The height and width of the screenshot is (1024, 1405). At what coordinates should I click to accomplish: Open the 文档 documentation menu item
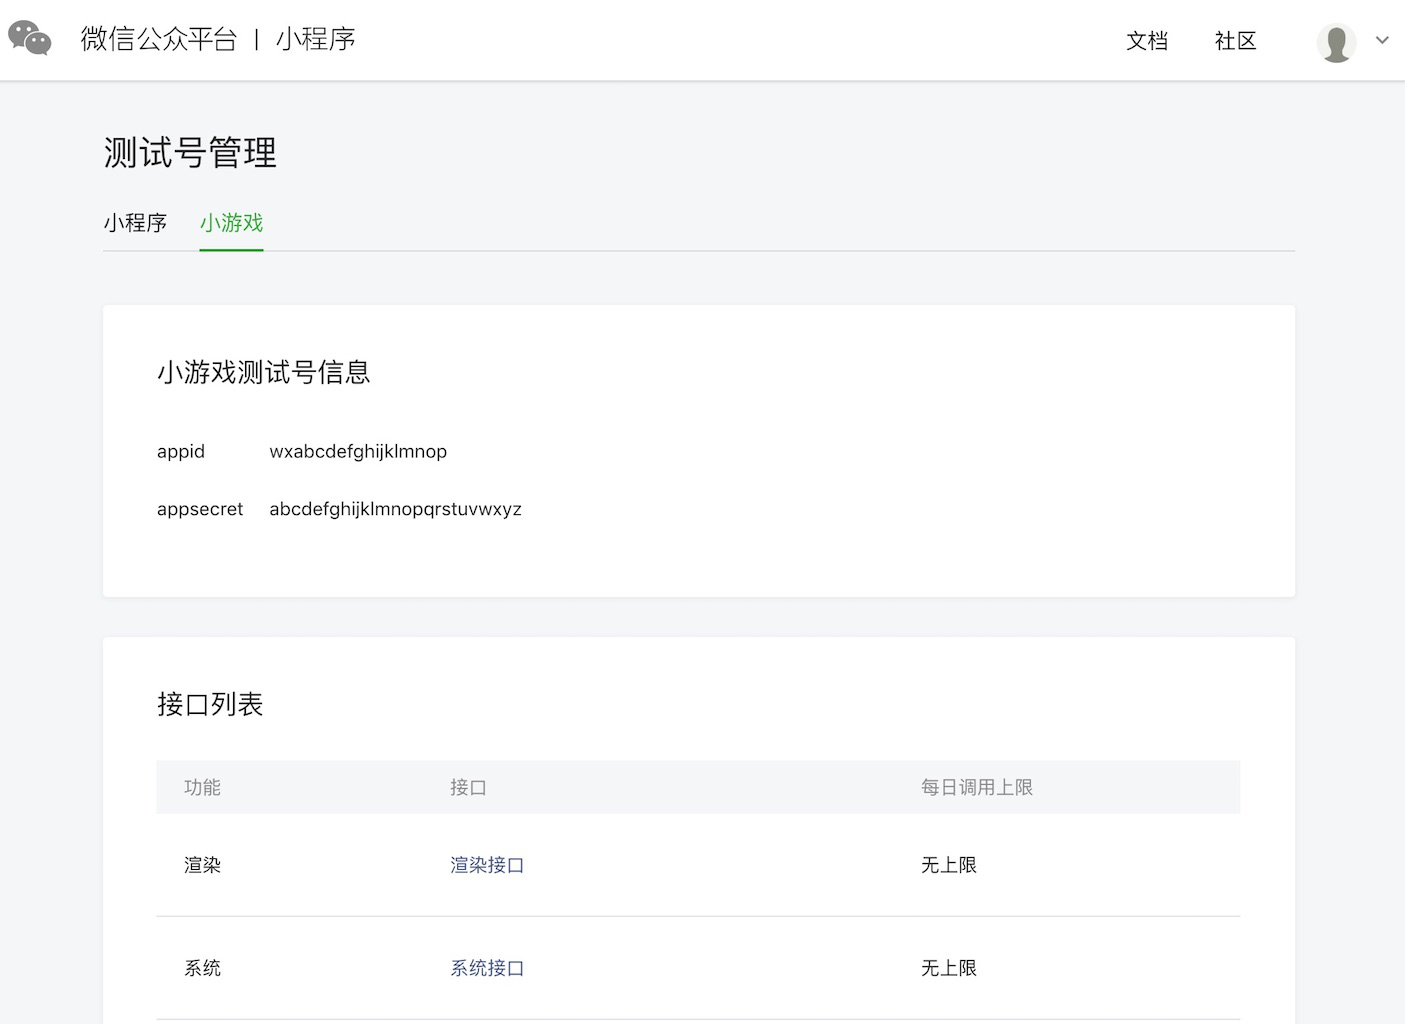[x=1146, y=41]
